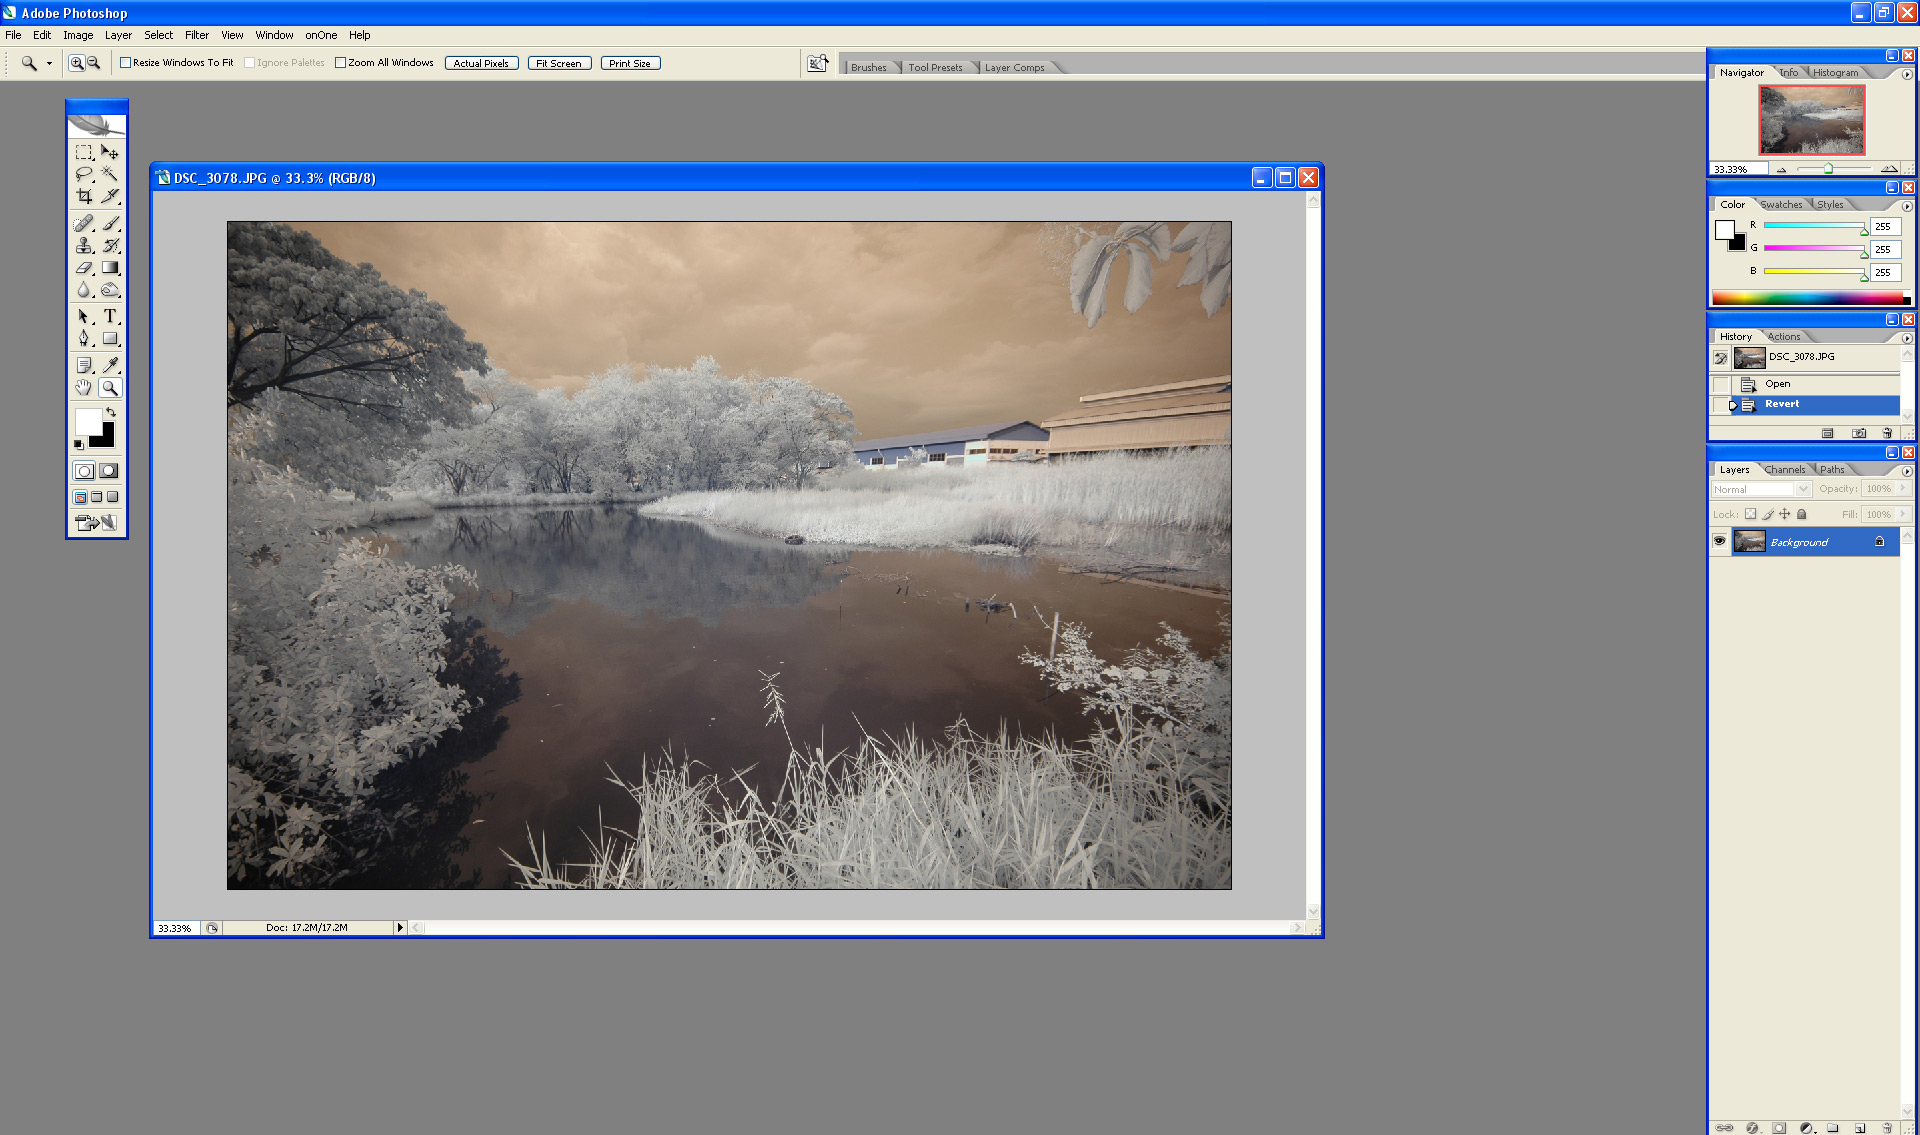Select the Clone Stamp tool
This screenshot has height=1135, width=1920.
click(x=84, y=245)
